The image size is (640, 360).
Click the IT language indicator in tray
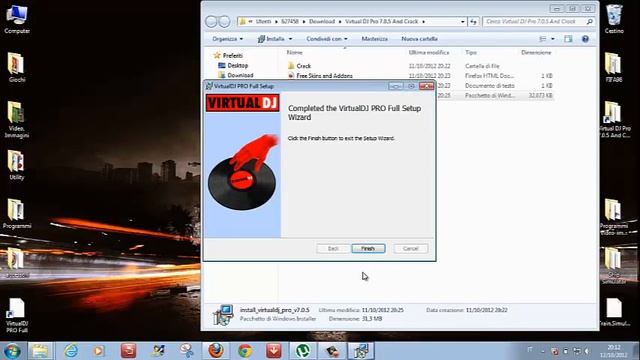[530, 350]
